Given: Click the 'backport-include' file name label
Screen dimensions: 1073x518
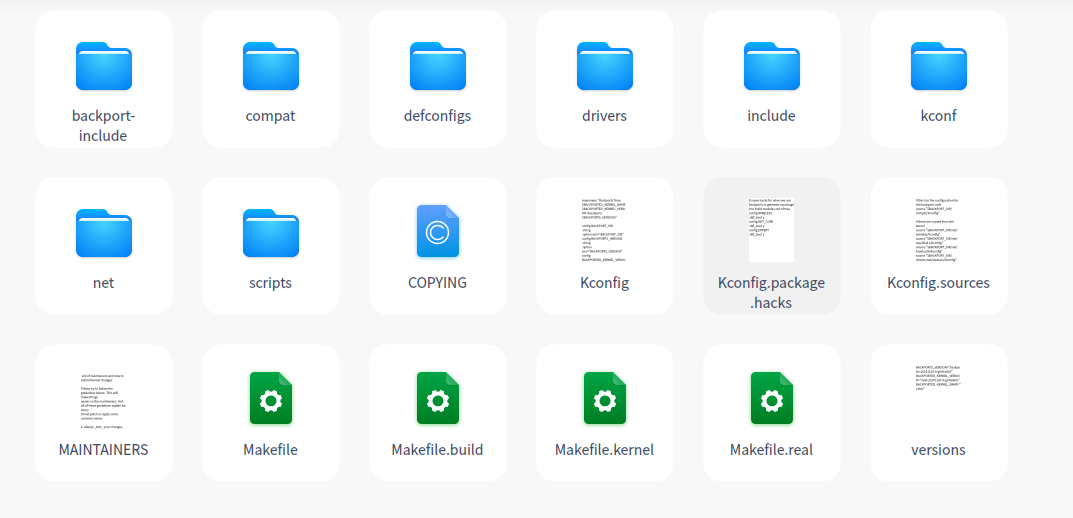Looking at the screenshot, I should [103, 126].
